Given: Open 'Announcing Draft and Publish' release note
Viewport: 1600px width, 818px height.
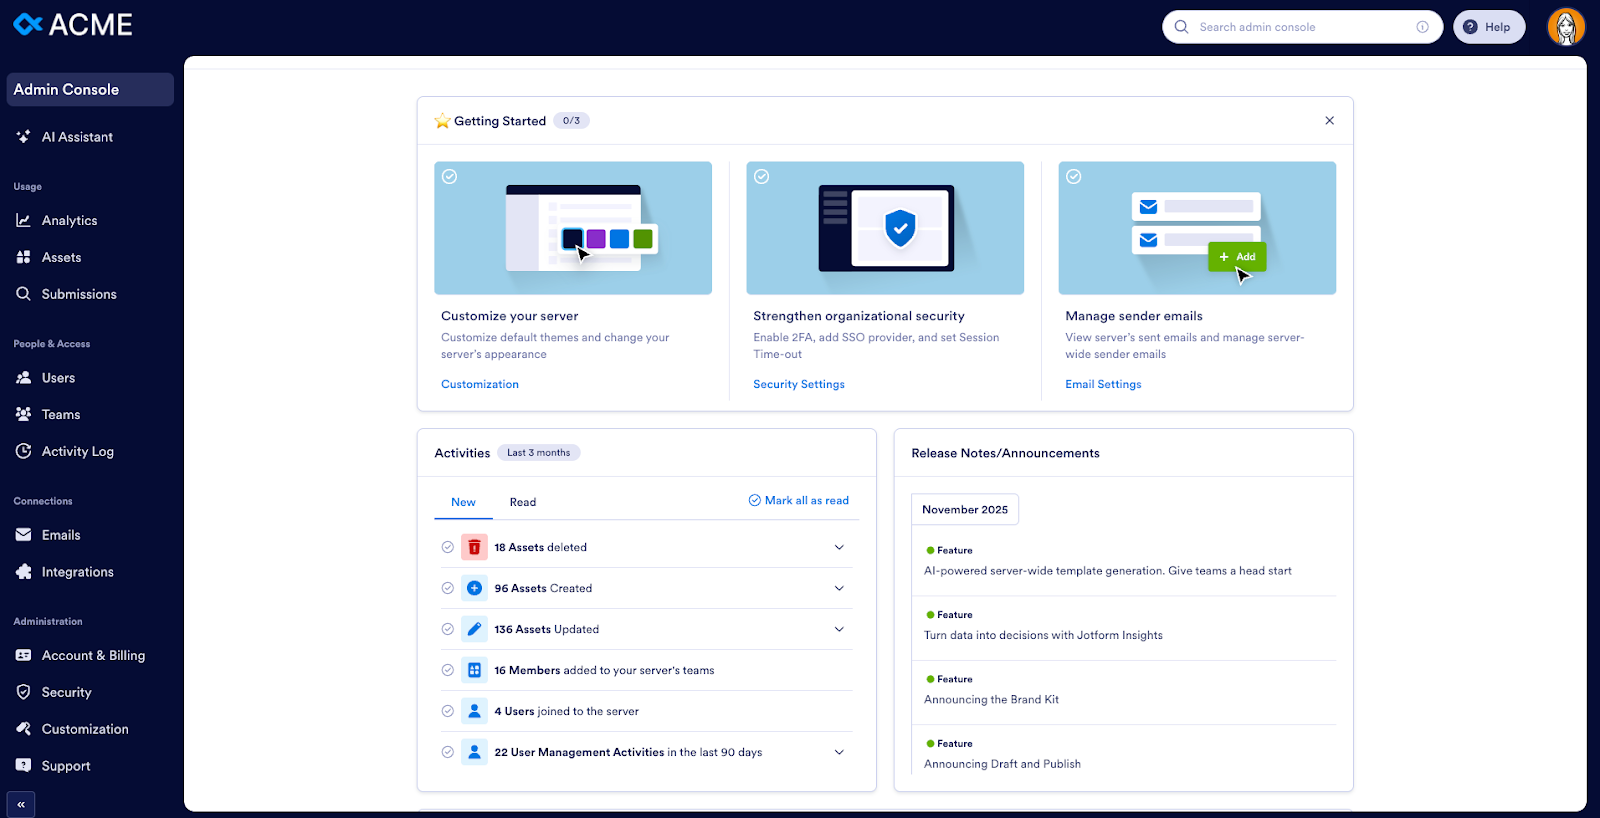Looking at the screenshot, I should [x=1002, y=764].
